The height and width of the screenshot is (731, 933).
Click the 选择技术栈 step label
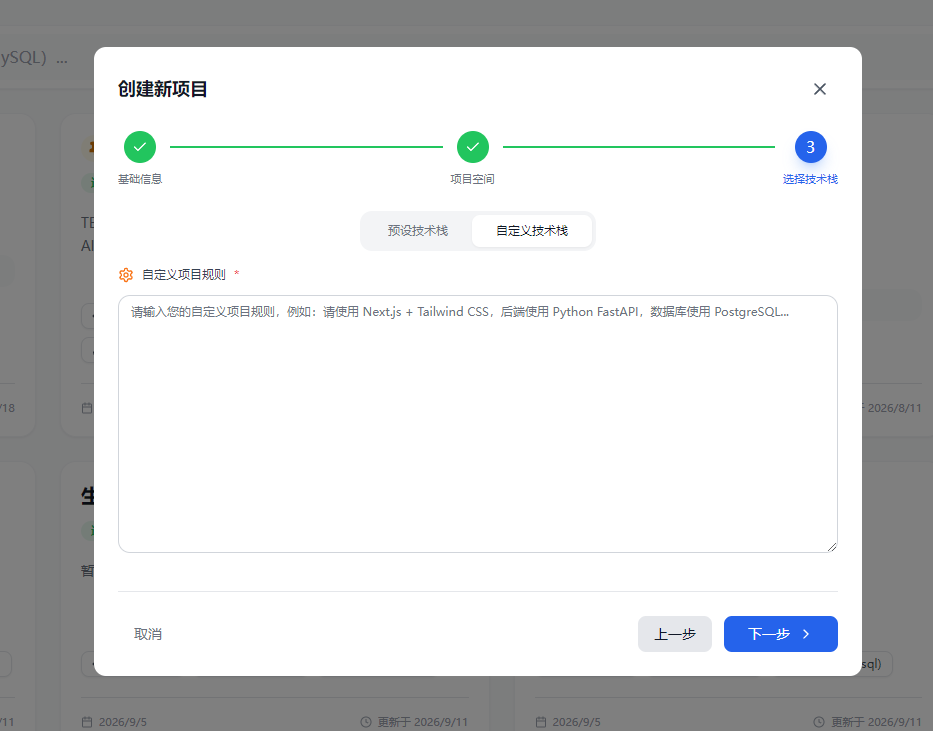(x=810, y=179)
